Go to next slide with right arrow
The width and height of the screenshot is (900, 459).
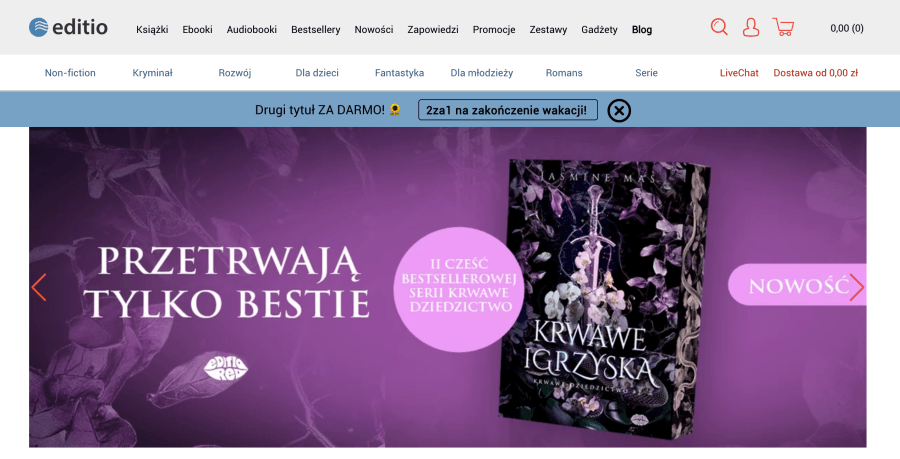pos(856,287)
